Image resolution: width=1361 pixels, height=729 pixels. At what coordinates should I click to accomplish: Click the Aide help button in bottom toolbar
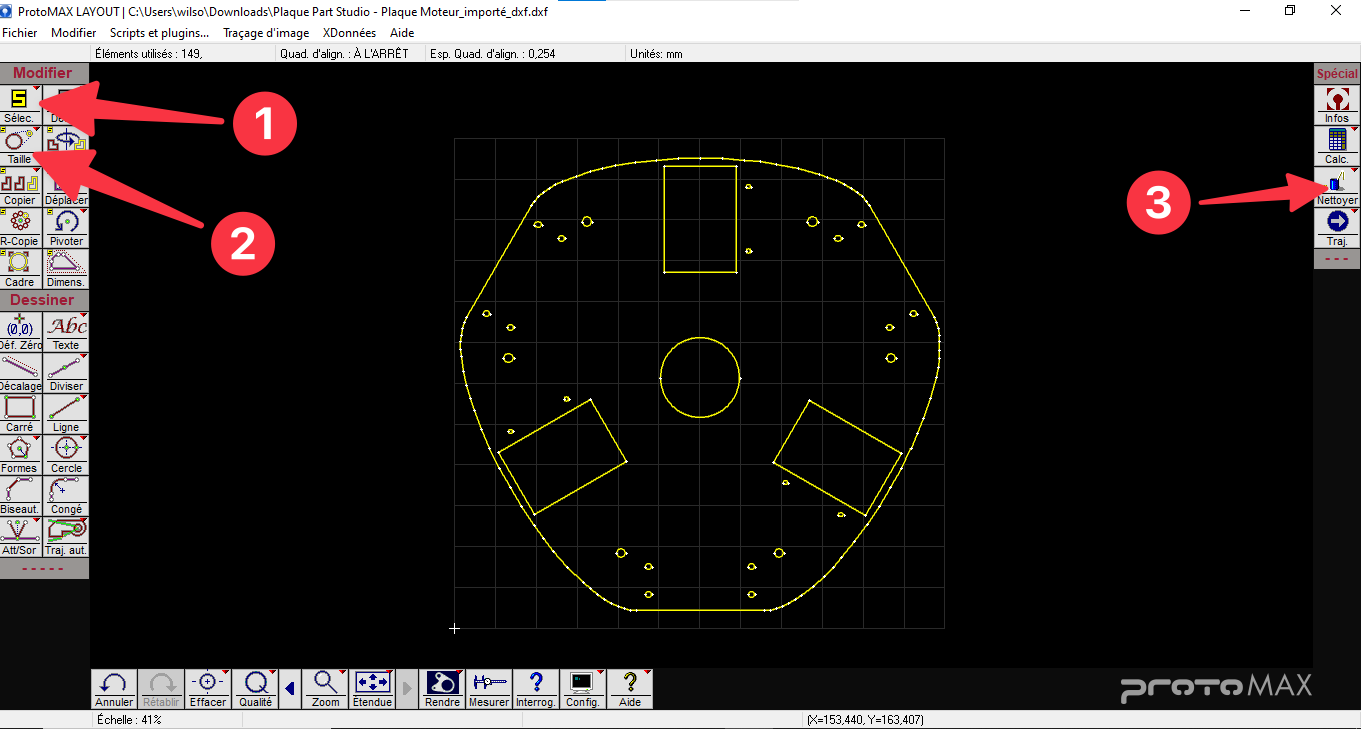click(630, 689)
